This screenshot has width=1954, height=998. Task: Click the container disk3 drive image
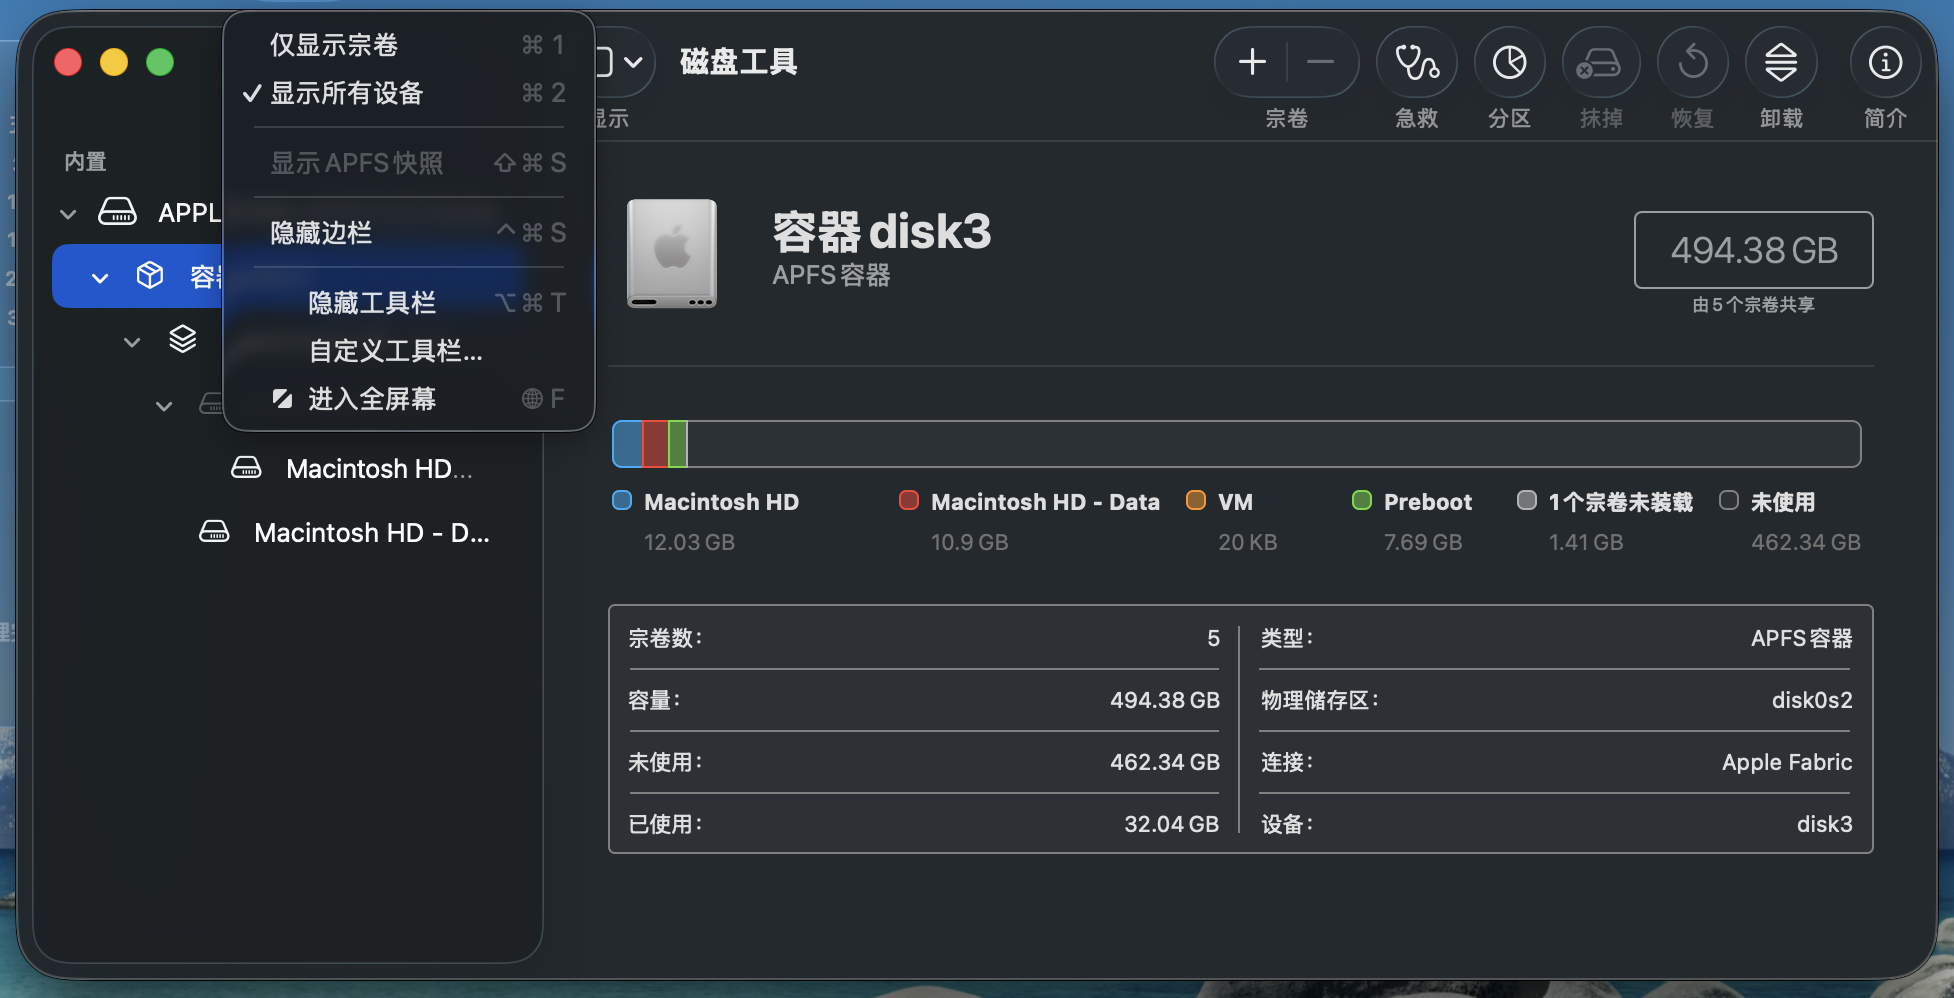672,253
